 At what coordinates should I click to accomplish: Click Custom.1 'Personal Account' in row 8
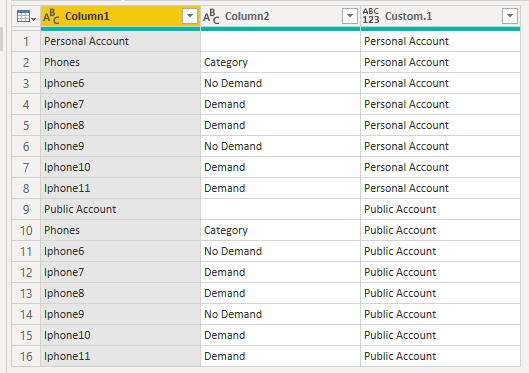click(440, 189)
